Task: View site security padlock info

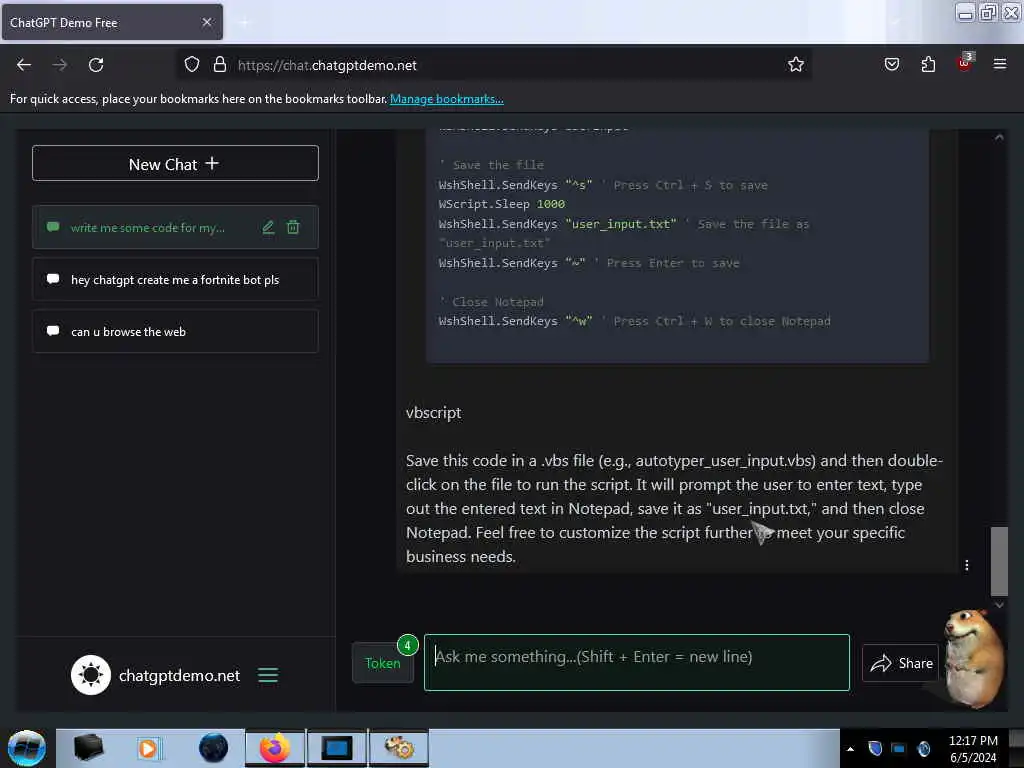Action: point(220,65)
